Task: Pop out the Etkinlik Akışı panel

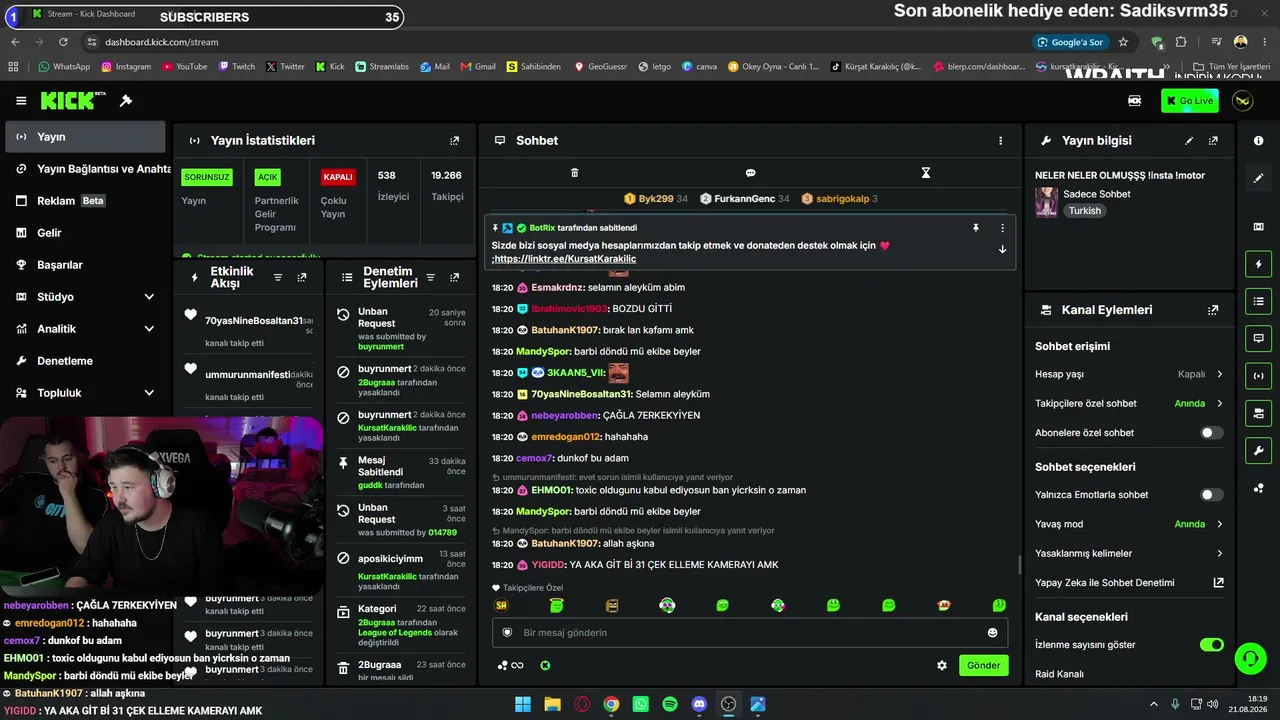Action: (x=302, y=277)
